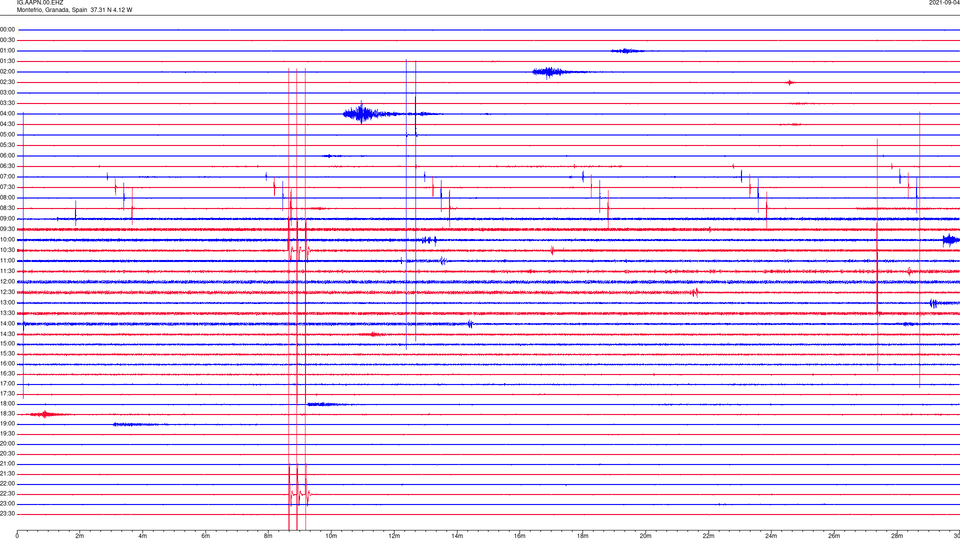Select the 22:00 time label
This screenshot has width=960, height=540.
7,484
